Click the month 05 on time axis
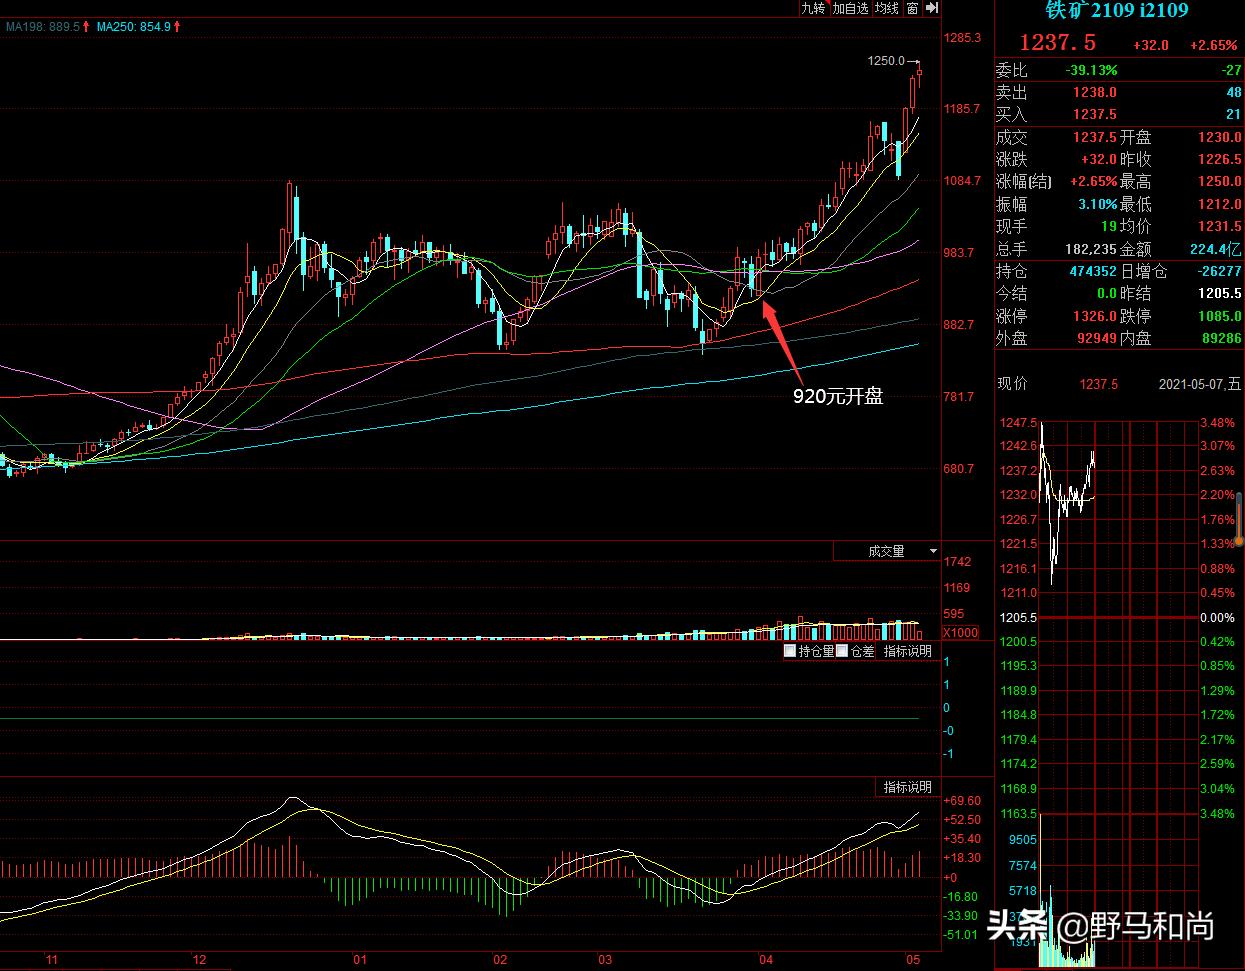Screen dimensions: 1245x971 click(x=913, y=960)
